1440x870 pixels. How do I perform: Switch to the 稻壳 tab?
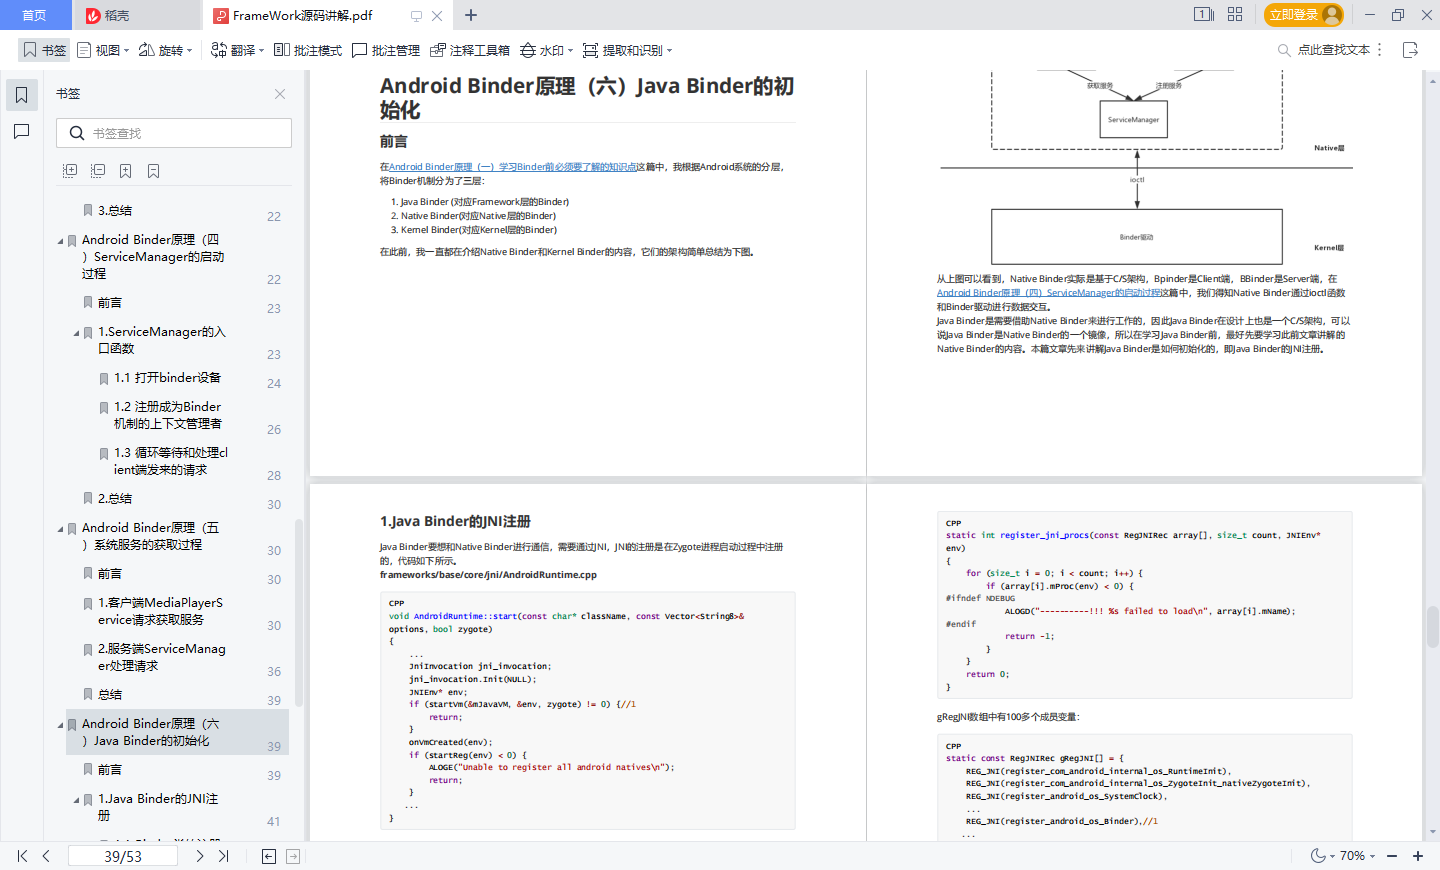138,15
